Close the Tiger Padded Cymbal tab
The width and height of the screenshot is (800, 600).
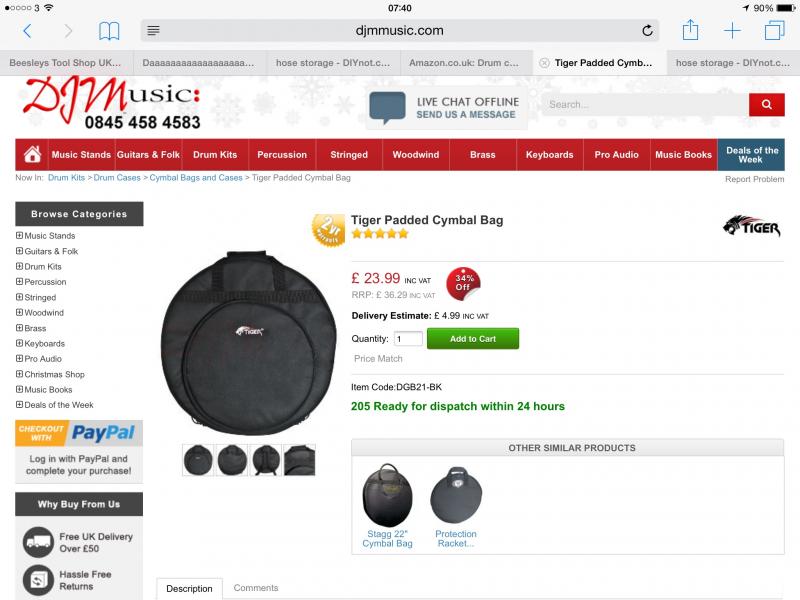click(x=544, y=63)
